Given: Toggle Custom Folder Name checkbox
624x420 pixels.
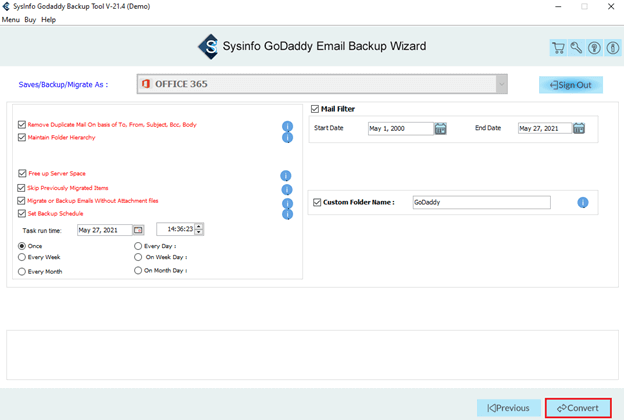Looking at the screenshot, I should coord(317,202).
